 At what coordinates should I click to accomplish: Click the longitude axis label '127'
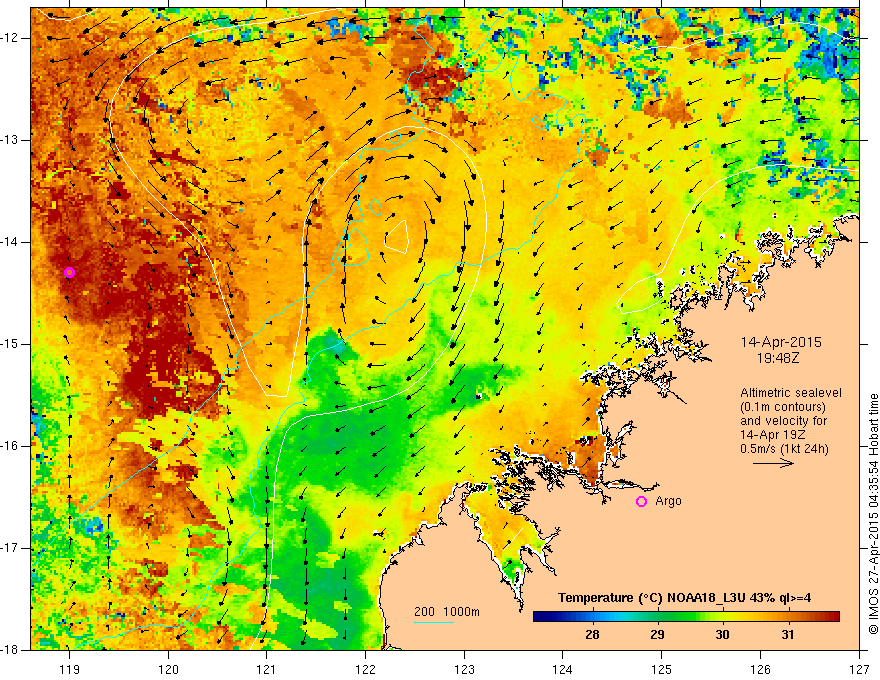pos(859,669)
